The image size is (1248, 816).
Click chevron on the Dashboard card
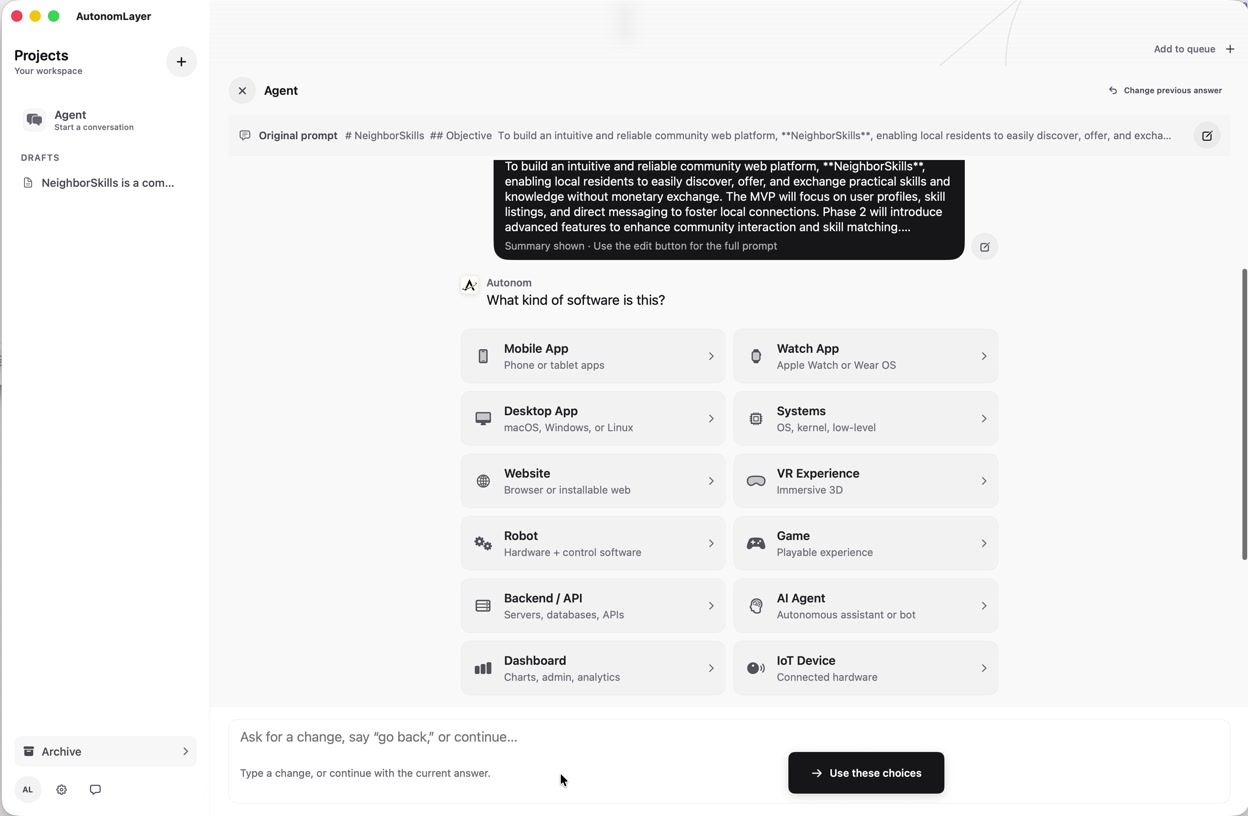(x=711, y=668)
